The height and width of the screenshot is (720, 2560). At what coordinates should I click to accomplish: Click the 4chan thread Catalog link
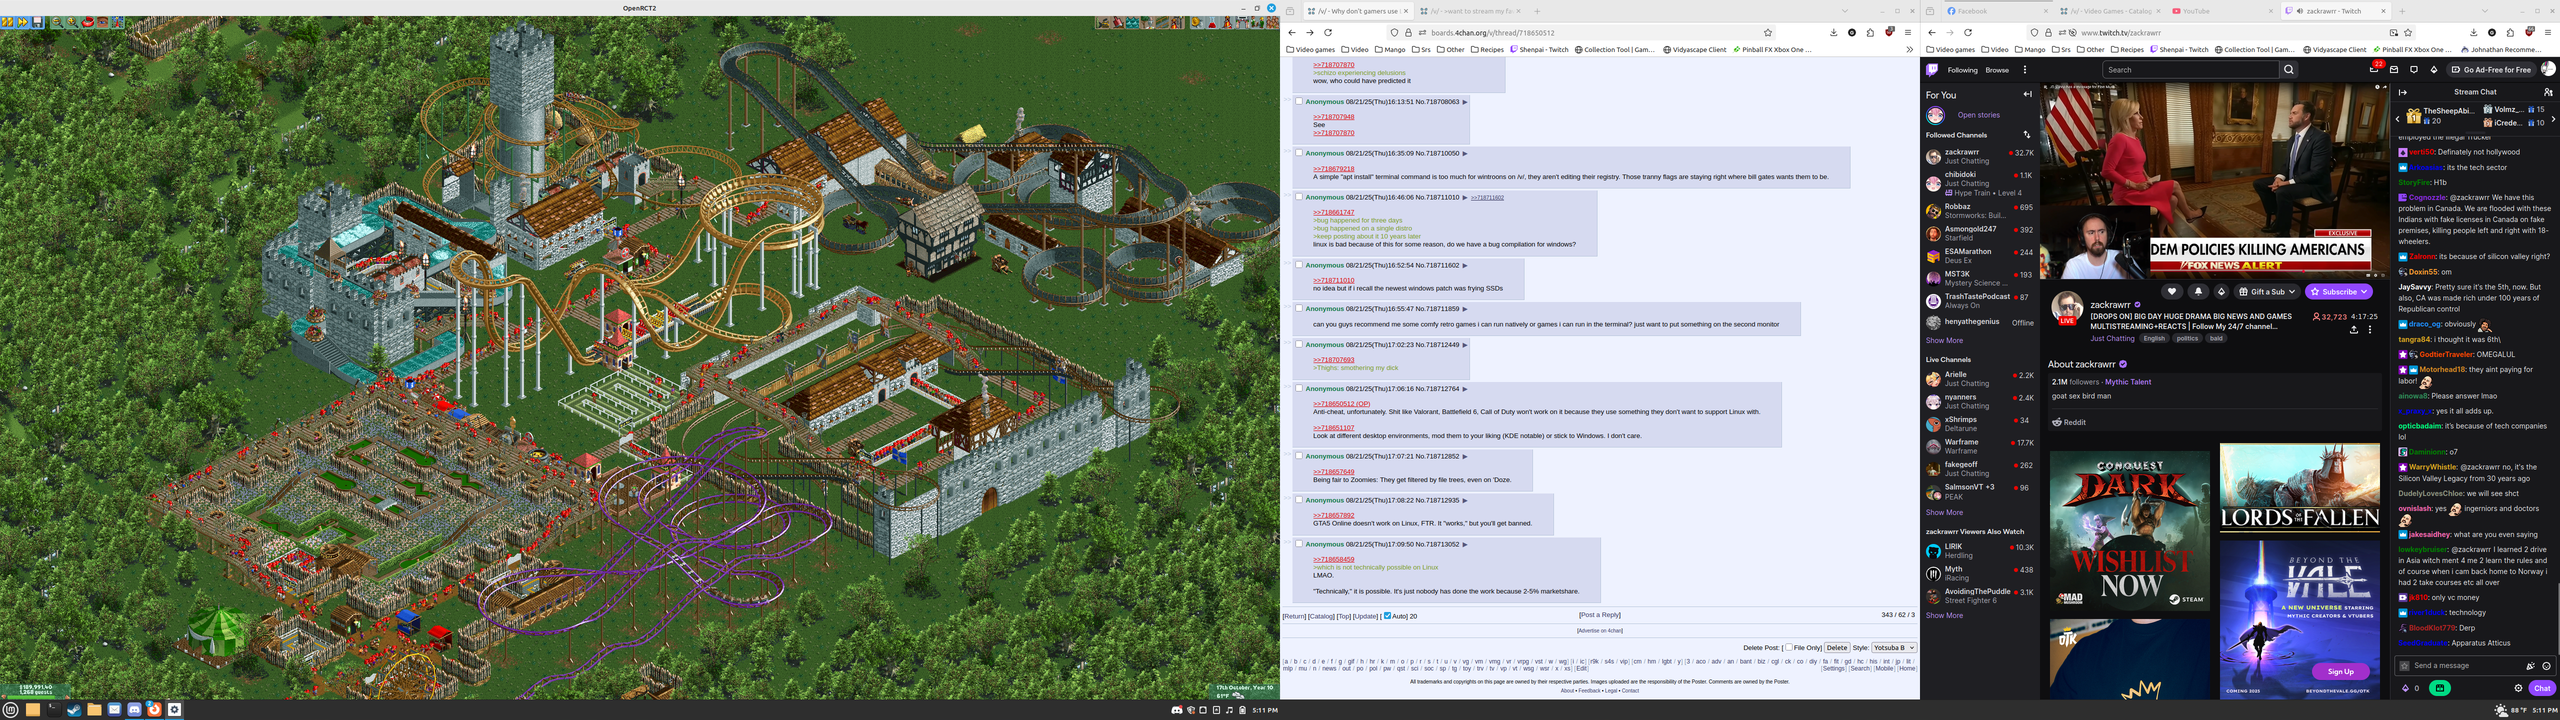[x=1321, y=616]
